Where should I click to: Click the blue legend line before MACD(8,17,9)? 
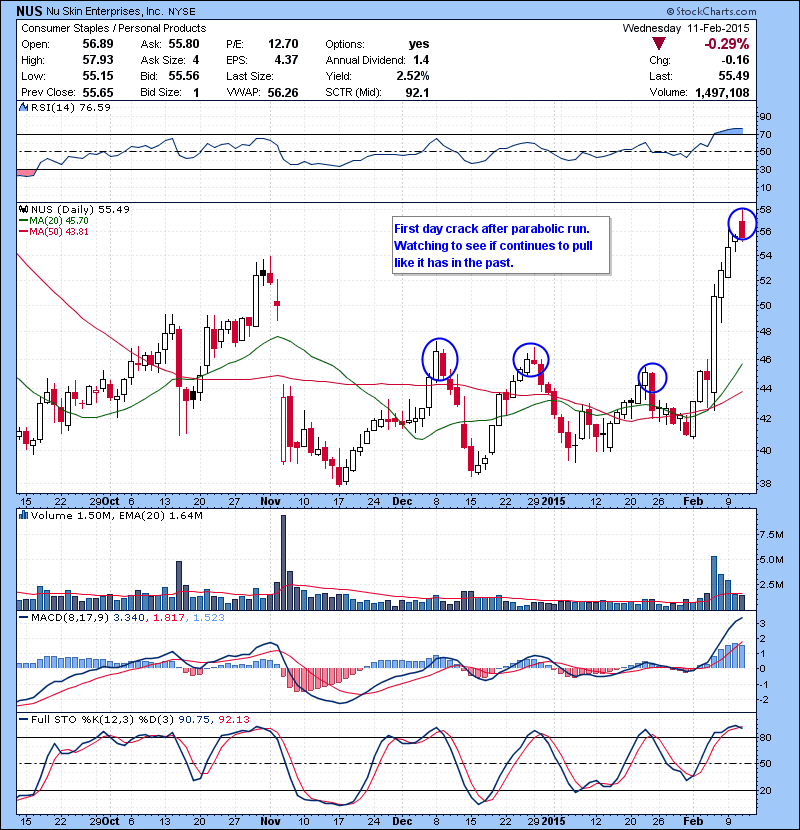pyautogui.click(x=23, y=617)
